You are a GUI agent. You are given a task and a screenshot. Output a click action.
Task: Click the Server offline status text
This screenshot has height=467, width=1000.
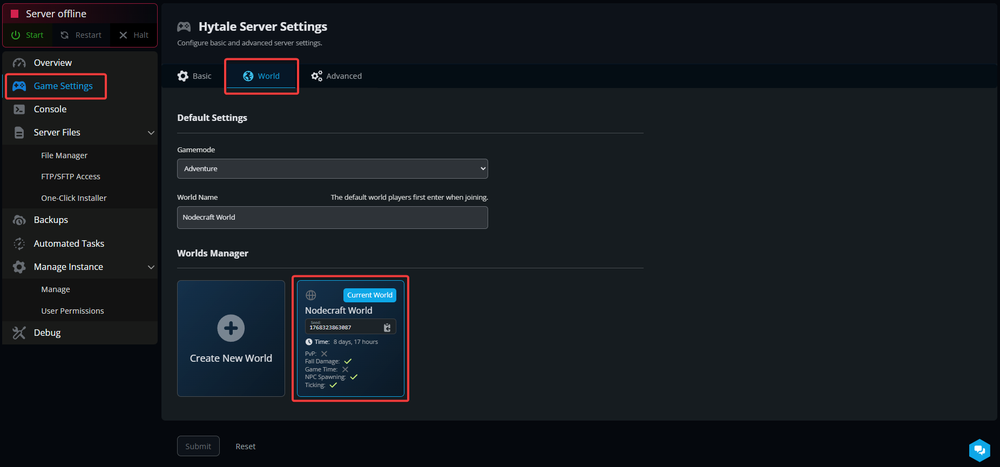tap(56, 14)
